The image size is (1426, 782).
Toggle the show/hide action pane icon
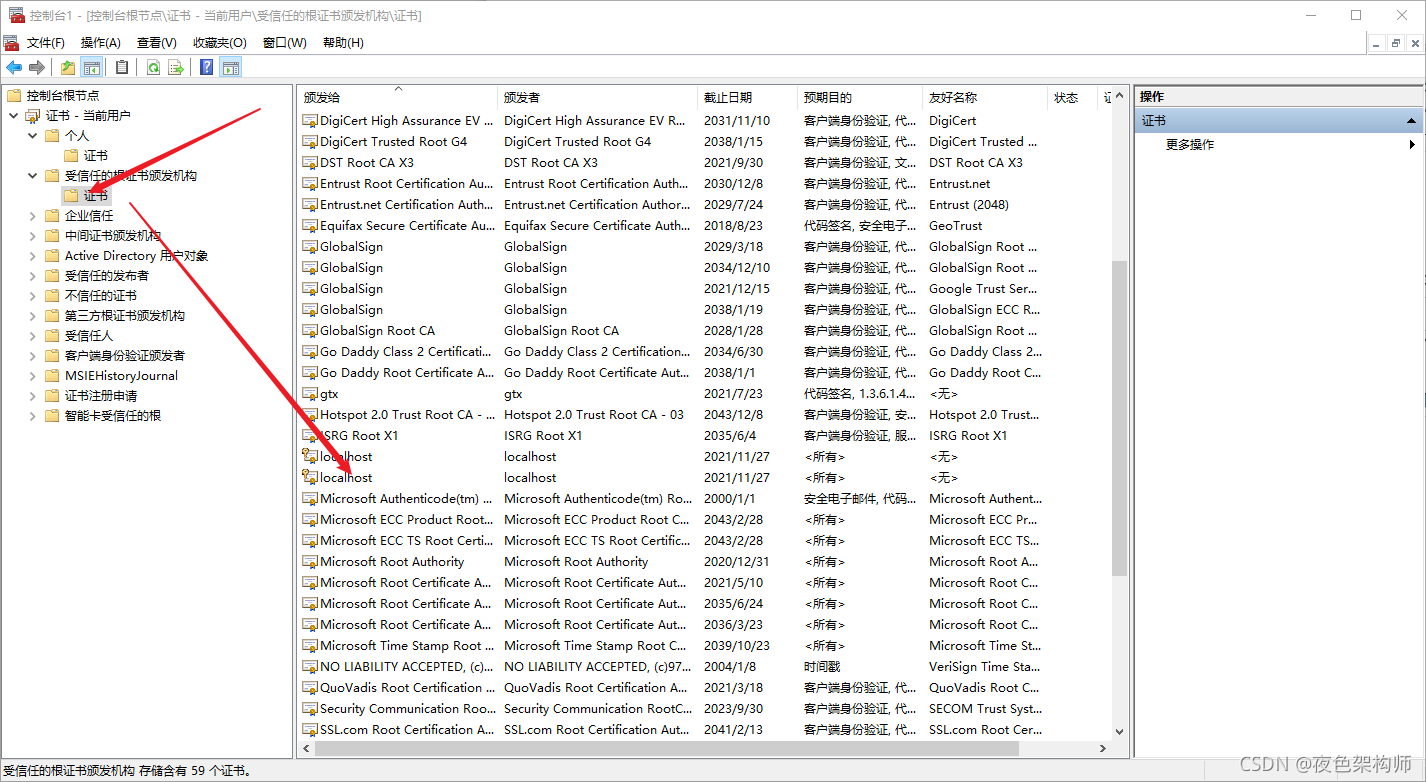pyautogui.click(x=231, y=67)
